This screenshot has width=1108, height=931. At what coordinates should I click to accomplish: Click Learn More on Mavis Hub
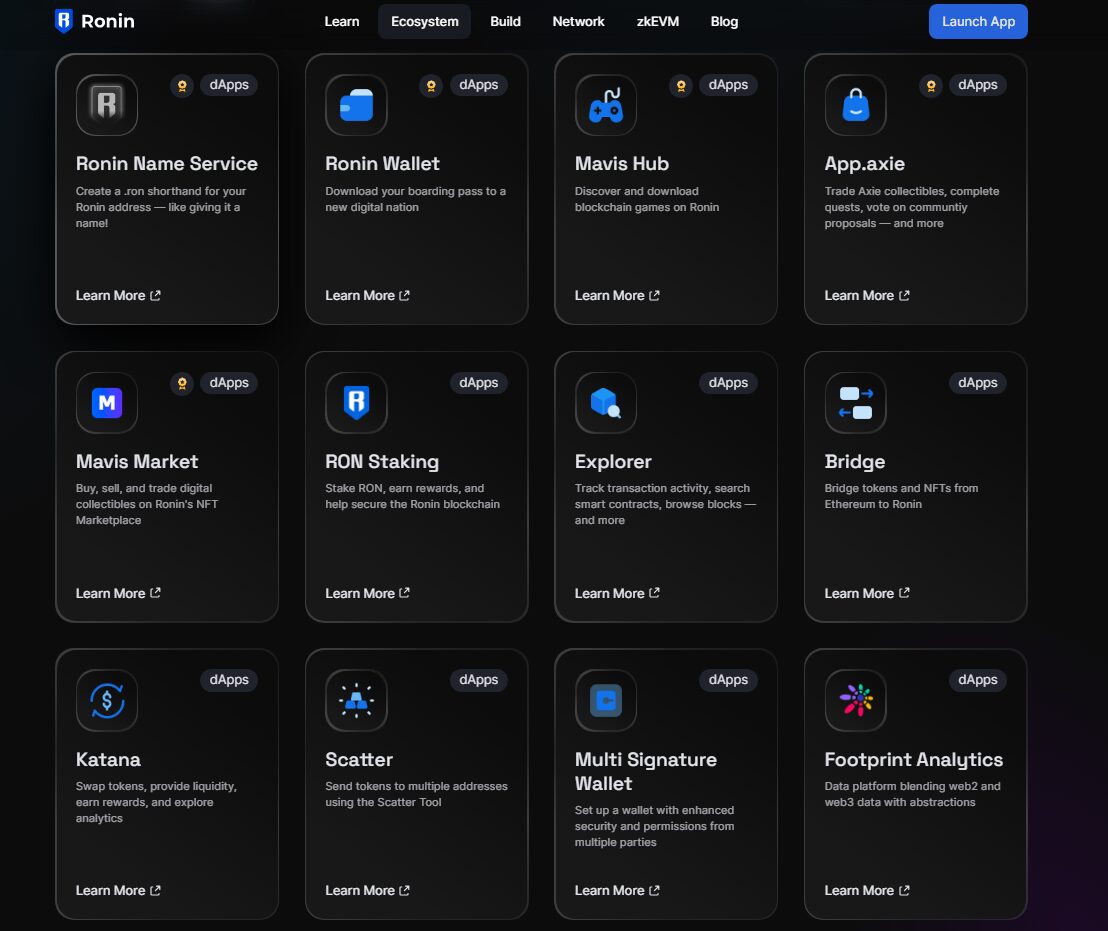pos(617,295)
